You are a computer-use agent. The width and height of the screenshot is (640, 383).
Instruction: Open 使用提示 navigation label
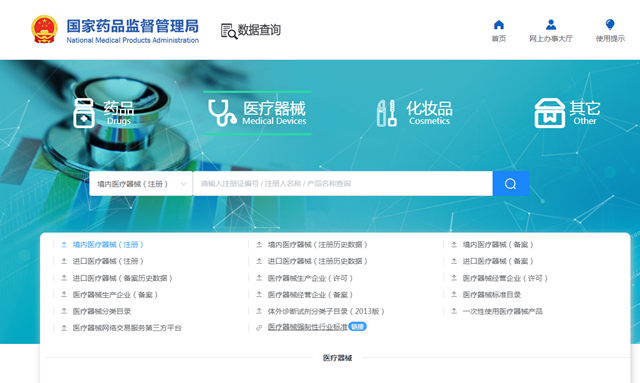click(x=610, y=39)
